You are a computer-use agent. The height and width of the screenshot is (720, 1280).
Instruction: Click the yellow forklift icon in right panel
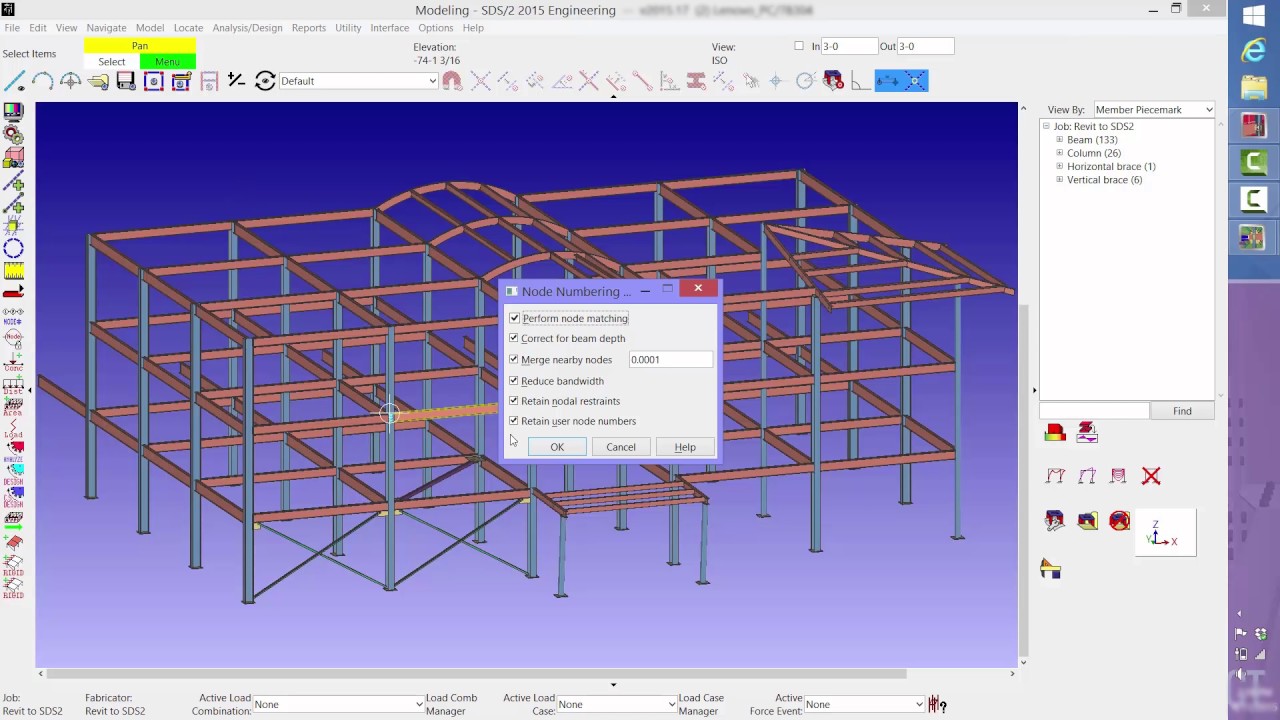1050,569
